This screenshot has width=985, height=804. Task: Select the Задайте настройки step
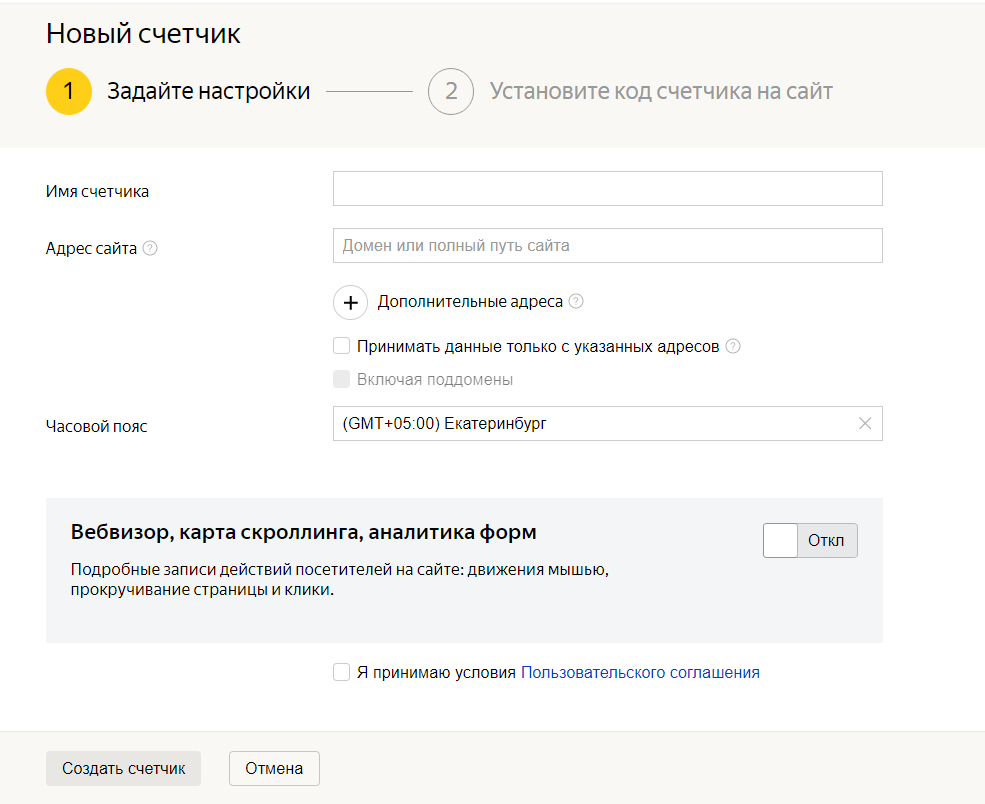point(209,92)
